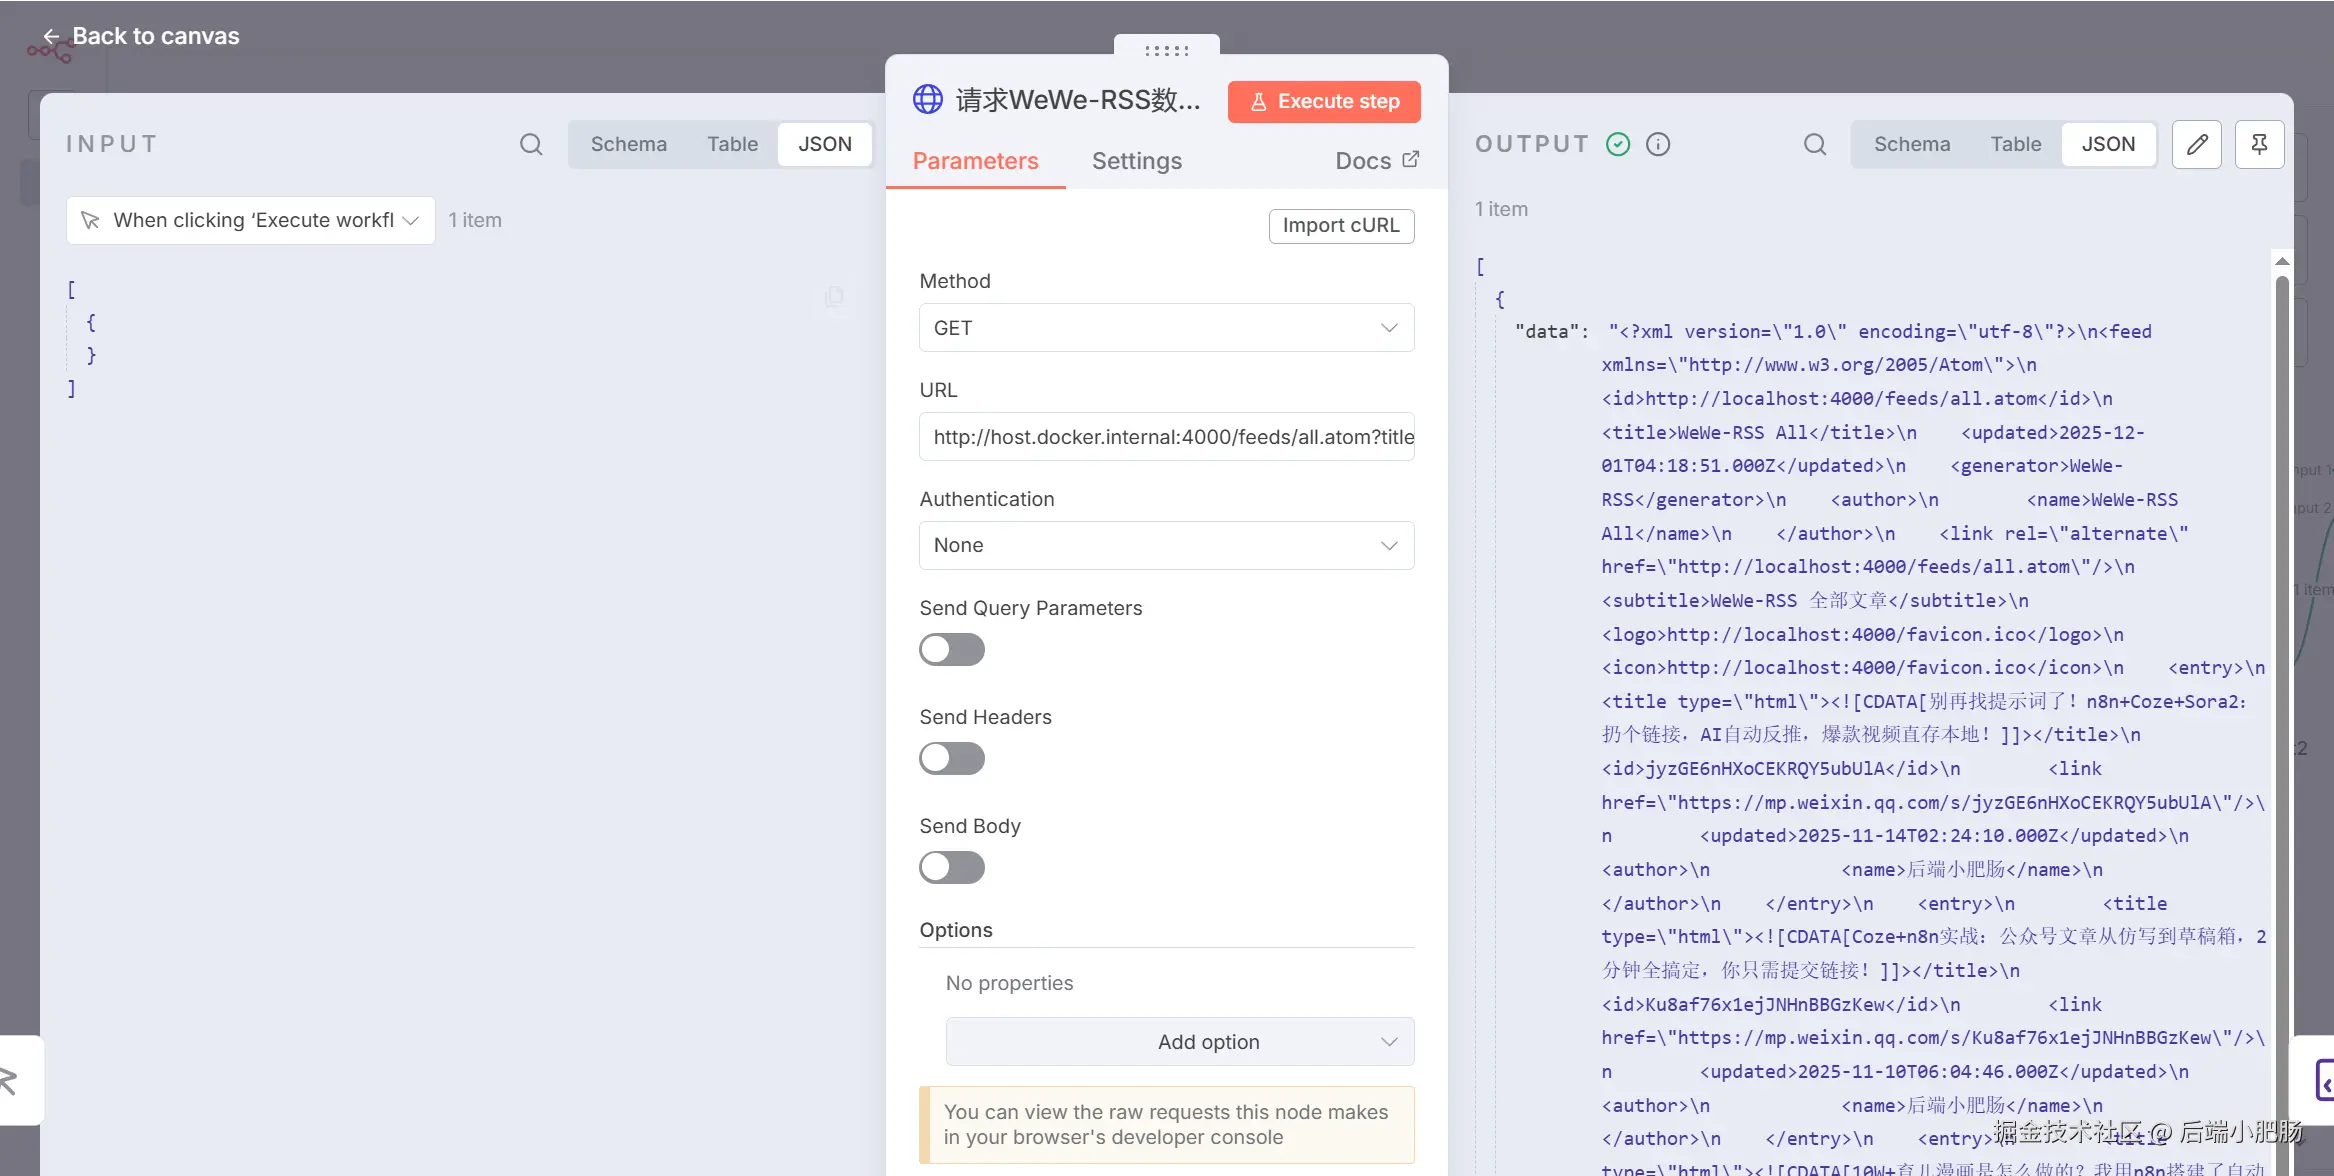Pin the output data with pin icon
The height and width of the screenshot is (1176, 2334).
(2259, 144)
